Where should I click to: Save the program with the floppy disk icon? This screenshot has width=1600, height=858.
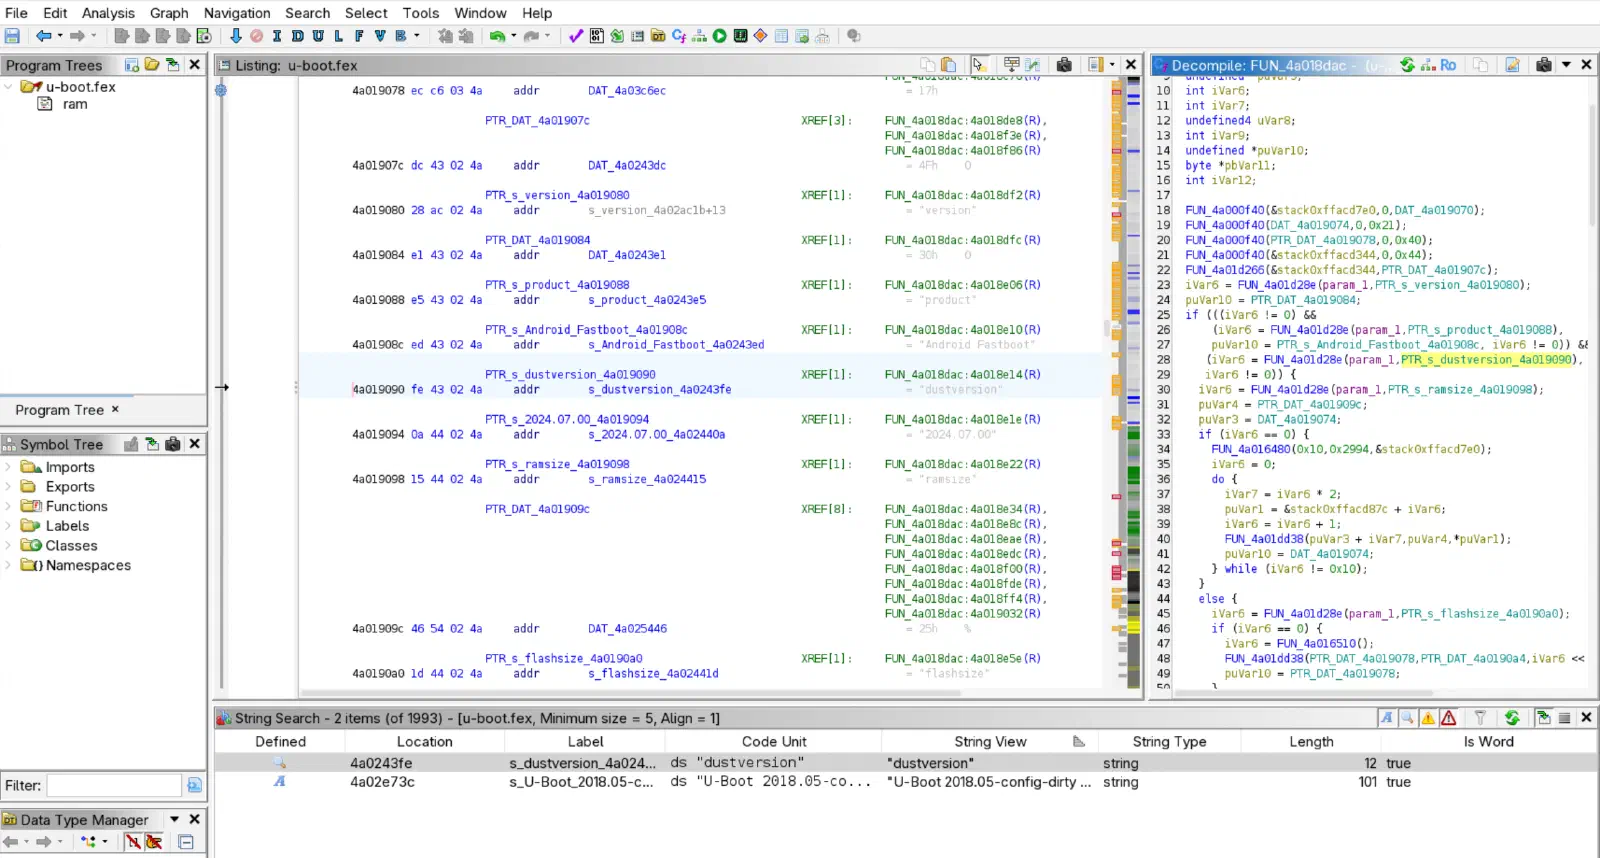(12, 36)
